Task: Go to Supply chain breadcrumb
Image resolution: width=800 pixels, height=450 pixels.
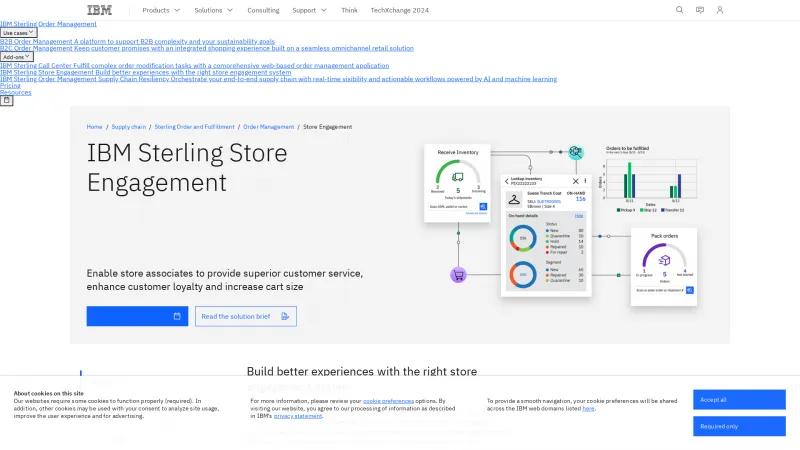Action: click(x=129, y=127)
